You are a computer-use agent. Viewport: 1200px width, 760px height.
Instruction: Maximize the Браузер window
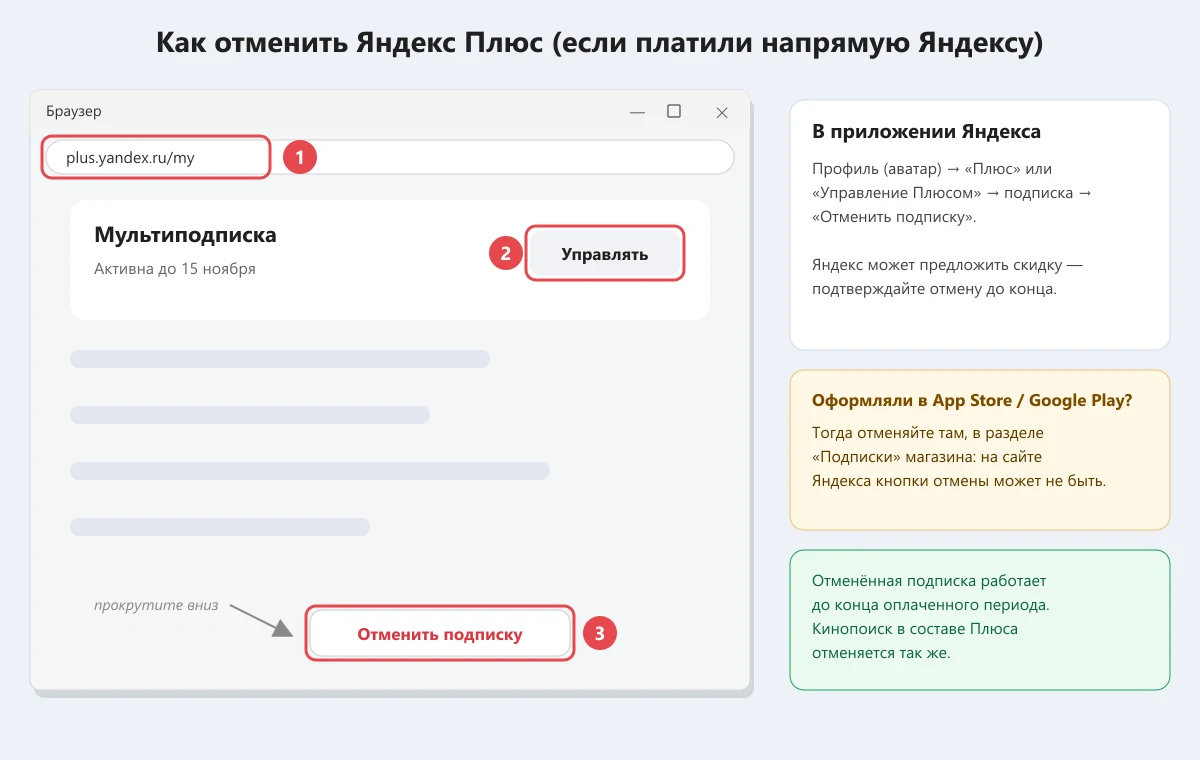tap(674, 112)
